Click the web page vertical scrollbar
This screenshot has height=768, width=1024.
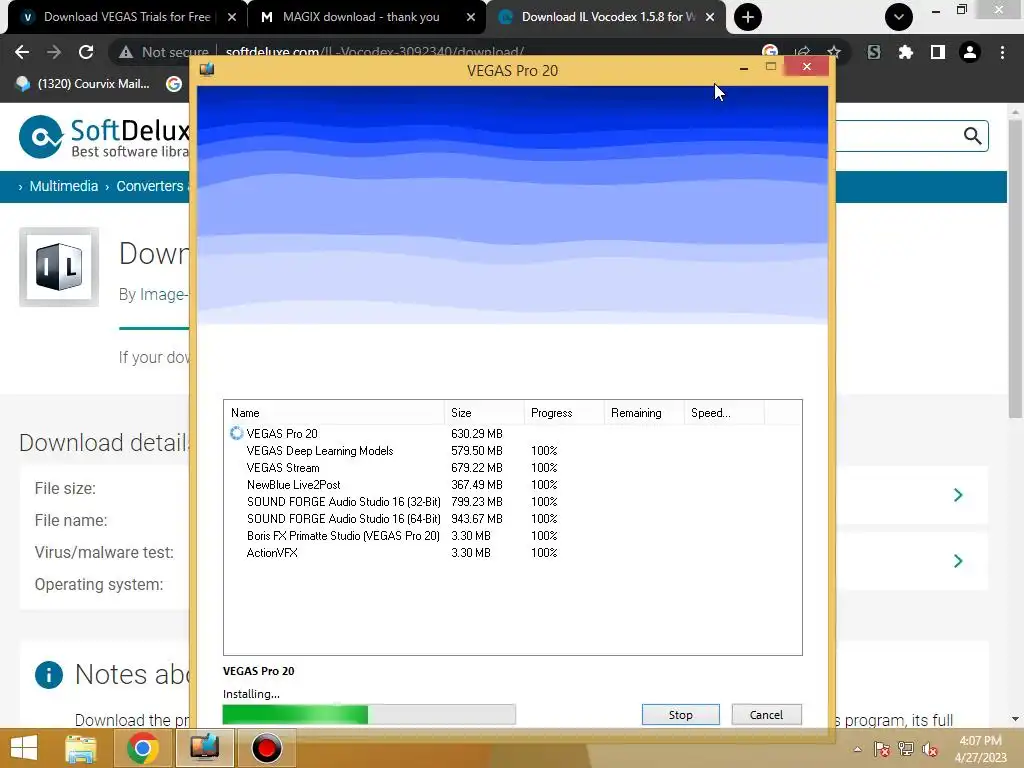pos(1015,268)
